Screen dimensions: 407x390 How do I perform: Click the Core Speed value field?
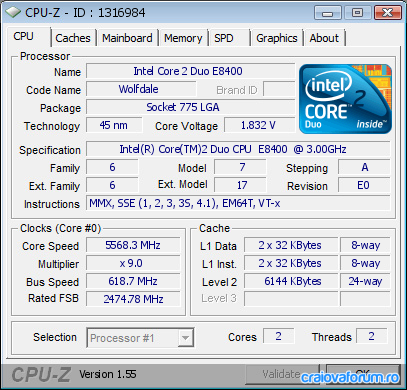pyautogui.click(x=133, y=245)
